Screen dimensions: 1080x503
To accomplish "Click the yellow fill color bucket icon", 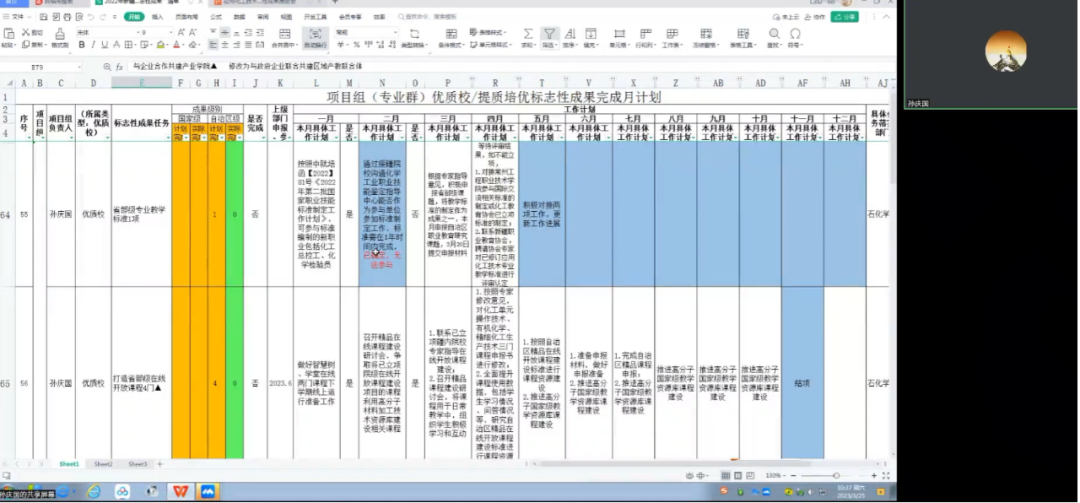I will point(160,45).
